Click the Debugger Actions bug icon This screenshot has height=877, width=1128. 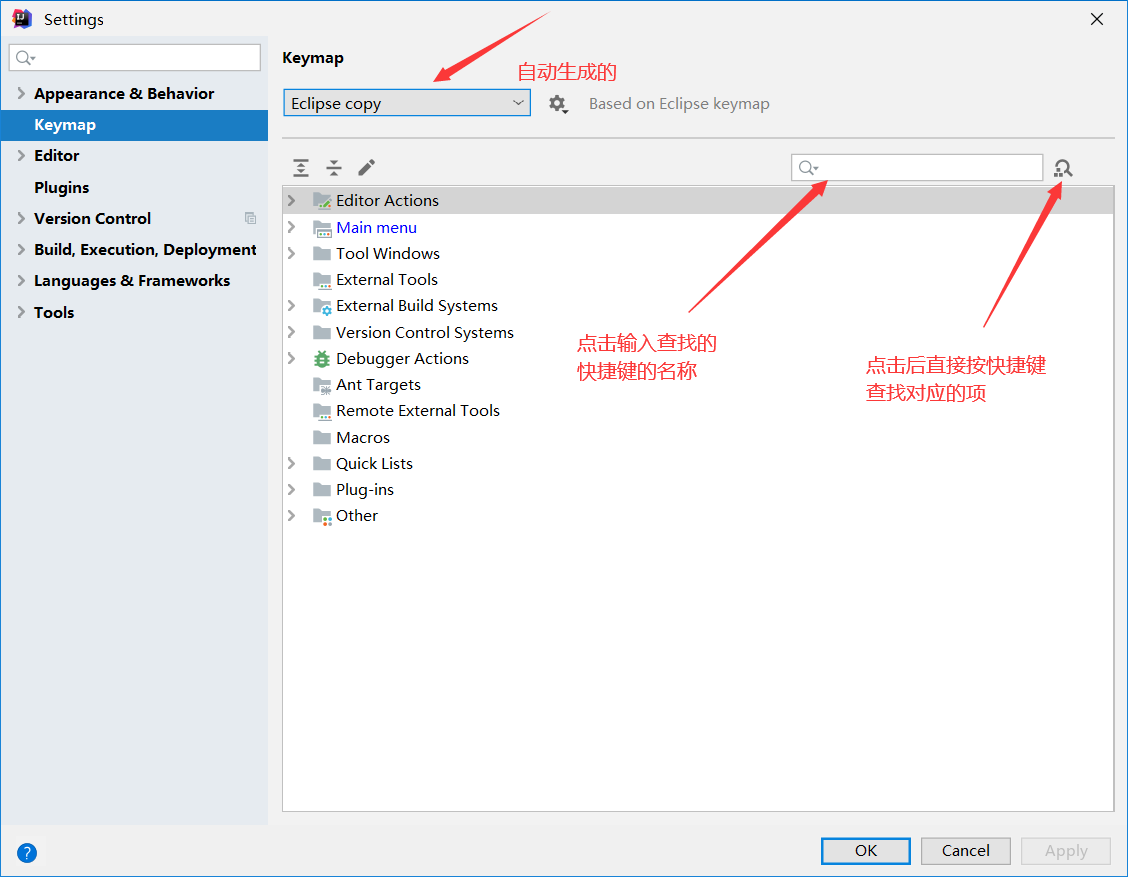tap(322, 358)
